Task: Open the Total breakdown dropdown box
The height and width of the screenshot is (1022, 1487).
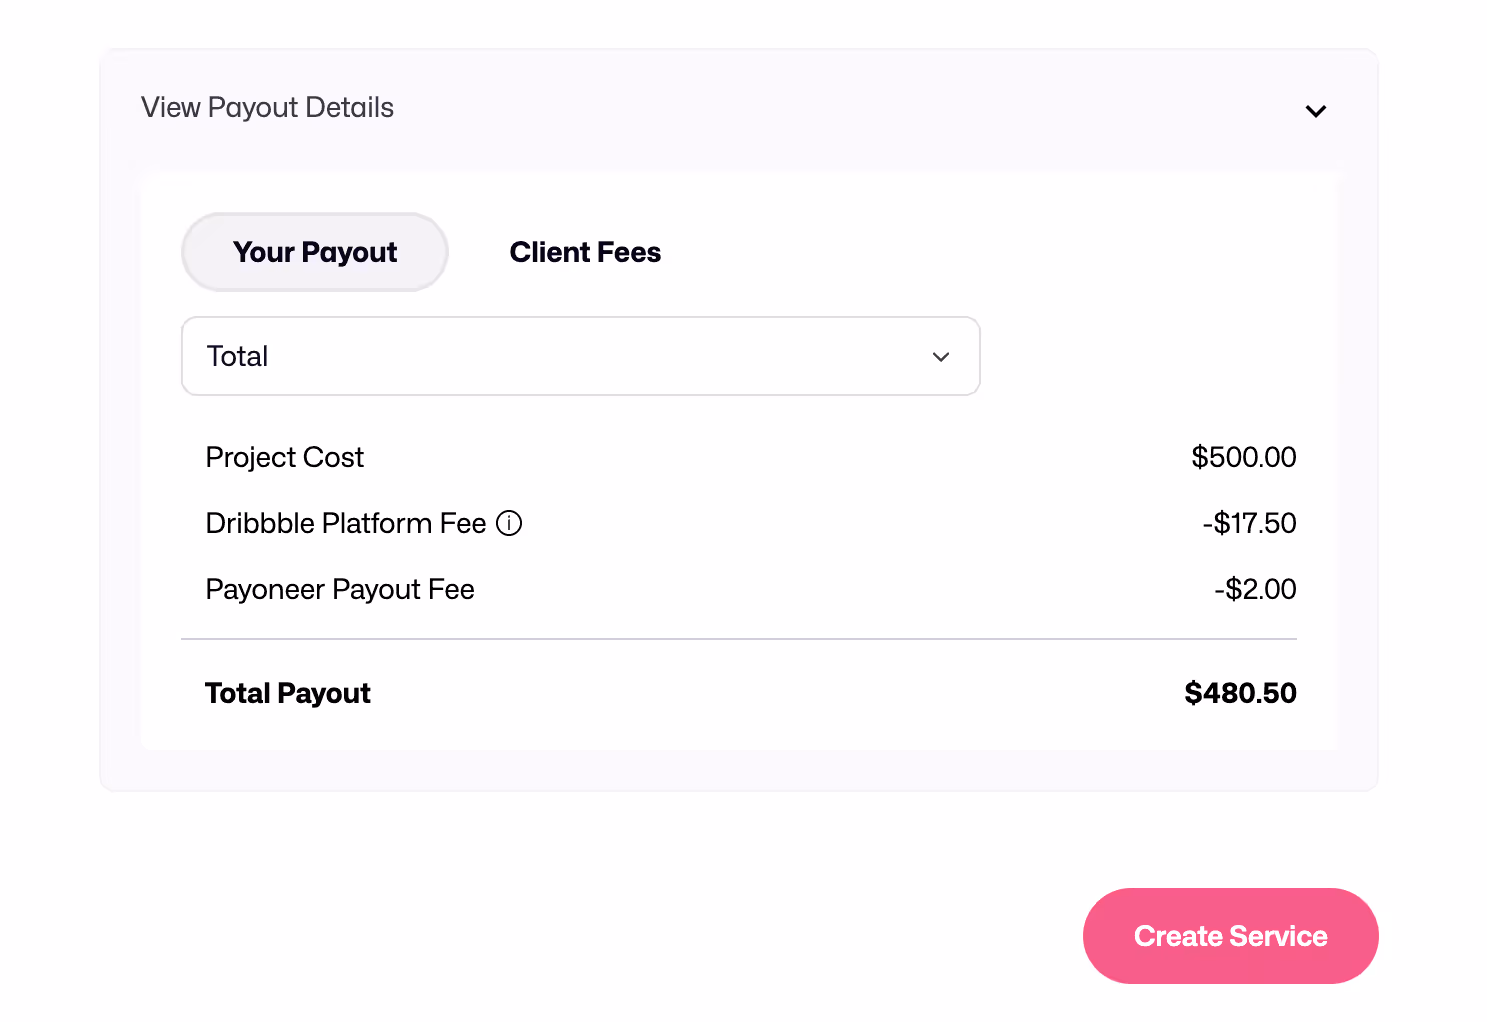Action: pyautogui.click(x=580, y=356)
